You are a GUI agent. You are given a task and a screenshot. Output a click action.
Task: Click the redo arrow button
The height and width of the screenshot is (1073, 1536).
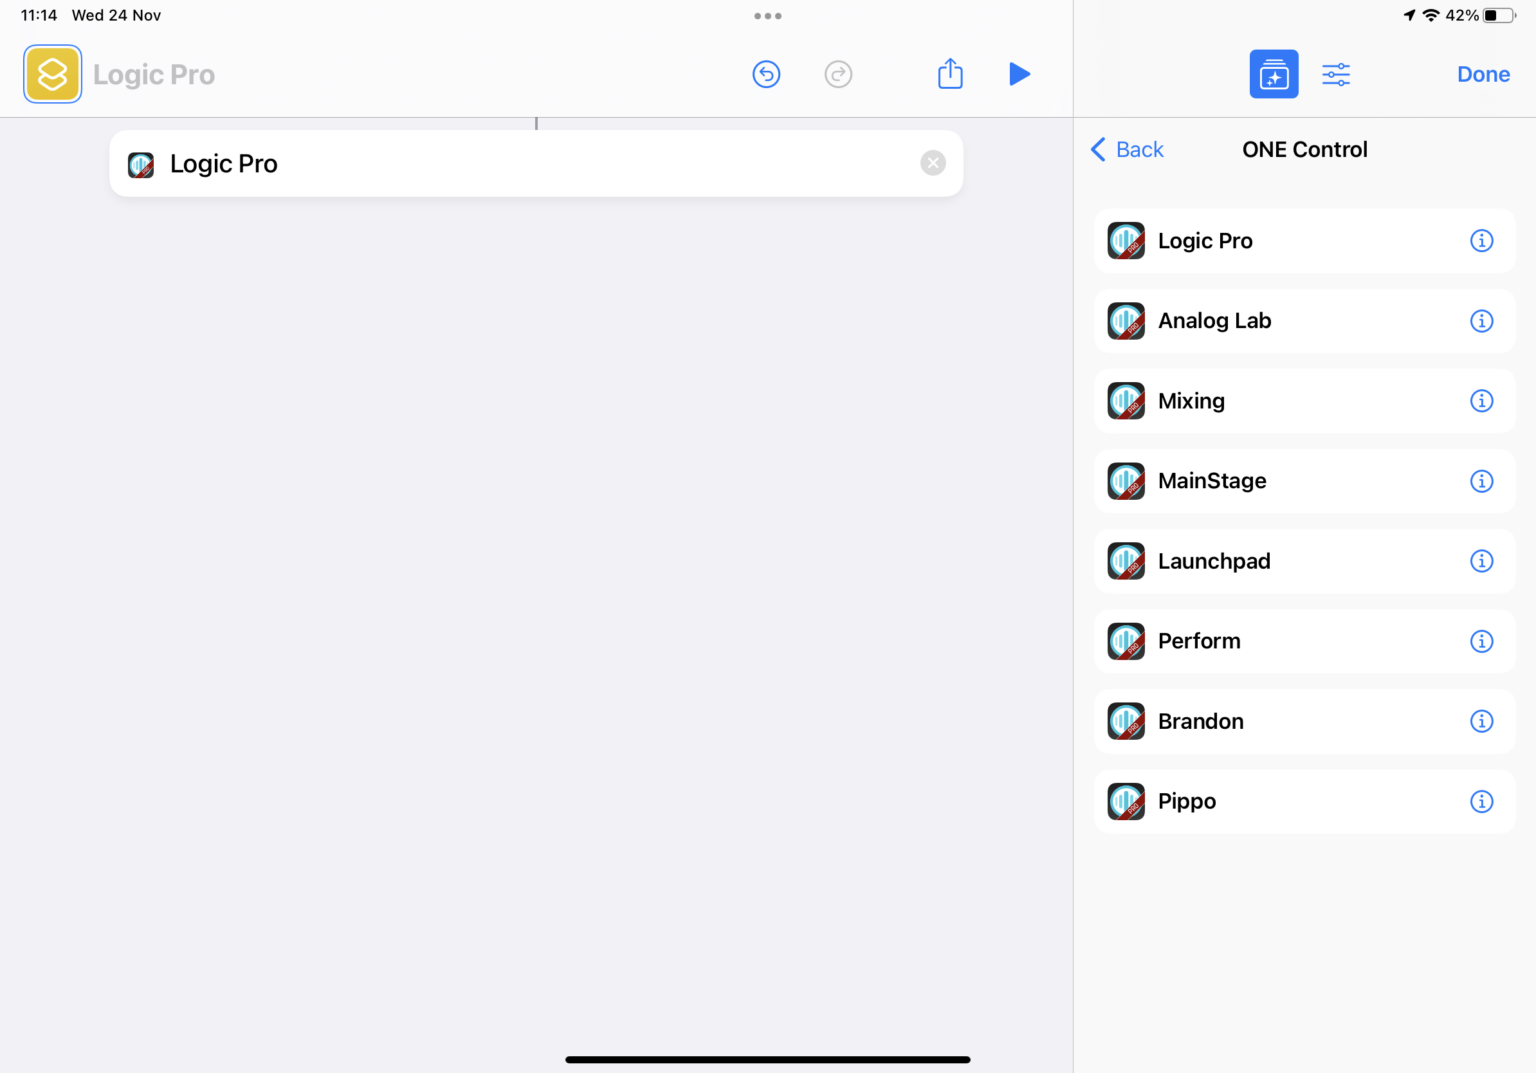point(838,74)
